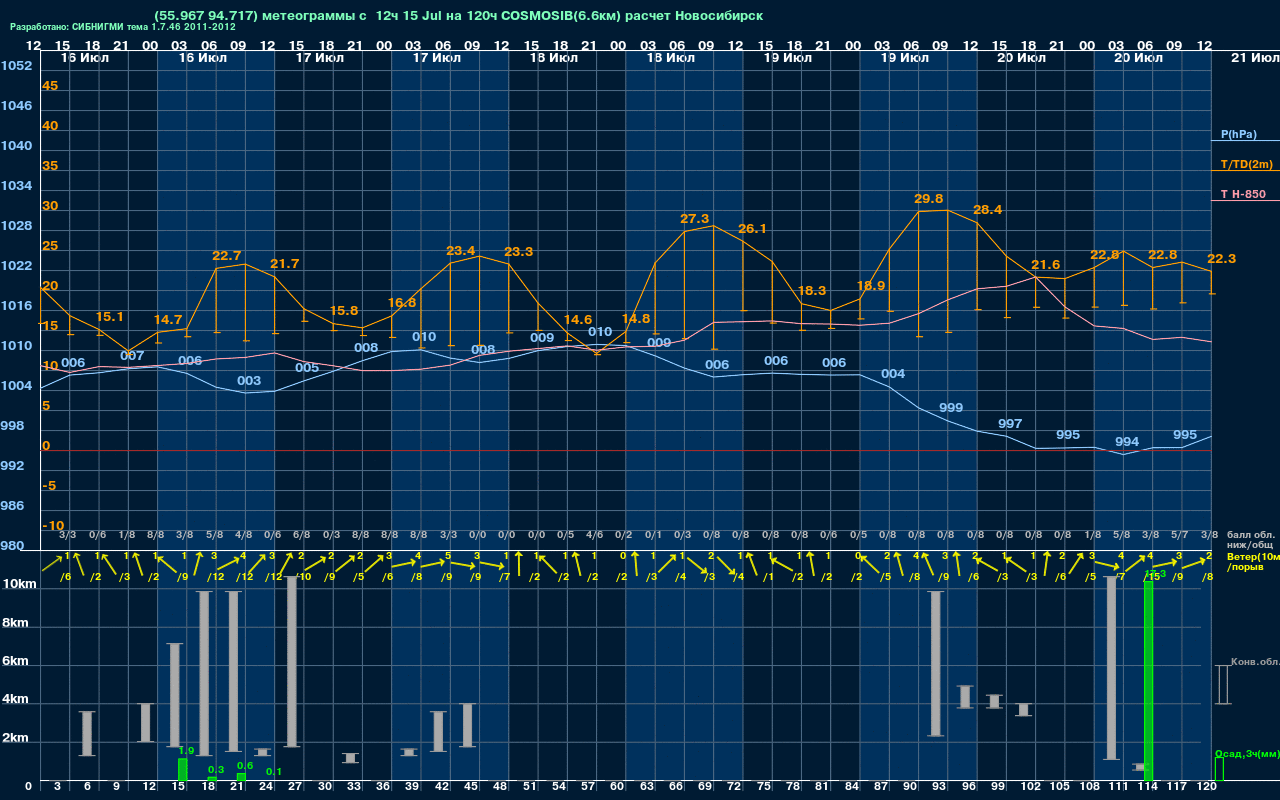This screenshot has height=800, width=1280.
Task: Click the 980 pressure axis label
Action: pos(12,546)
